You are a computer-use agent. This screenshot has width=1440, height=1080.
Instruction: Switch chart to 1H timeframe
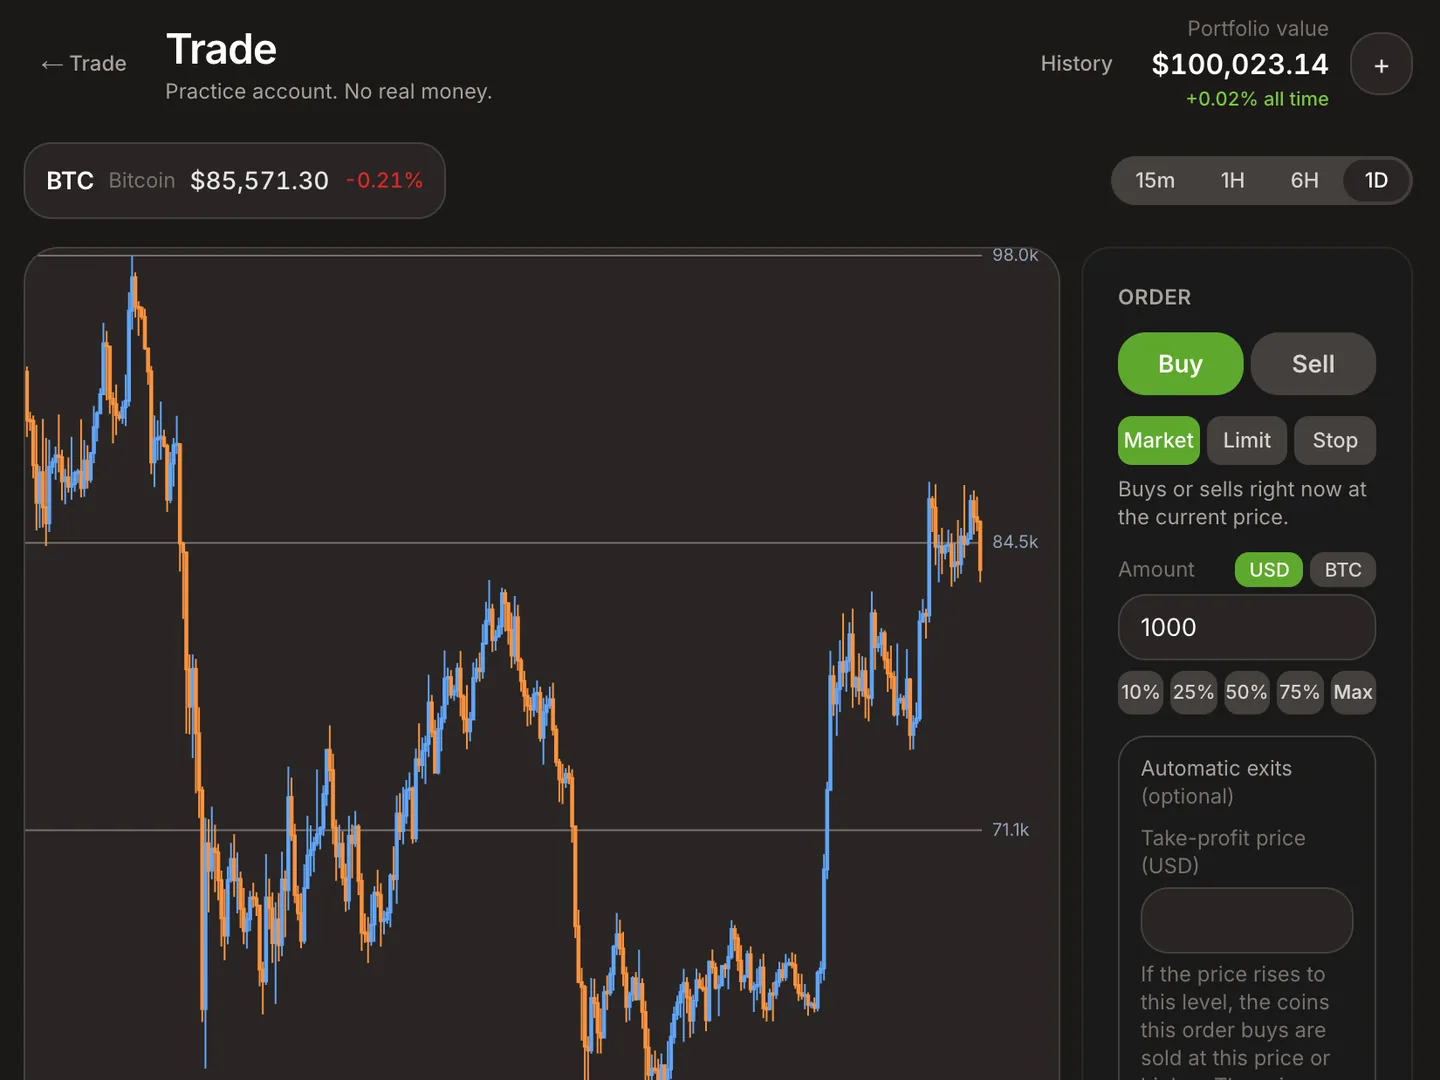tap(1233, 181)
